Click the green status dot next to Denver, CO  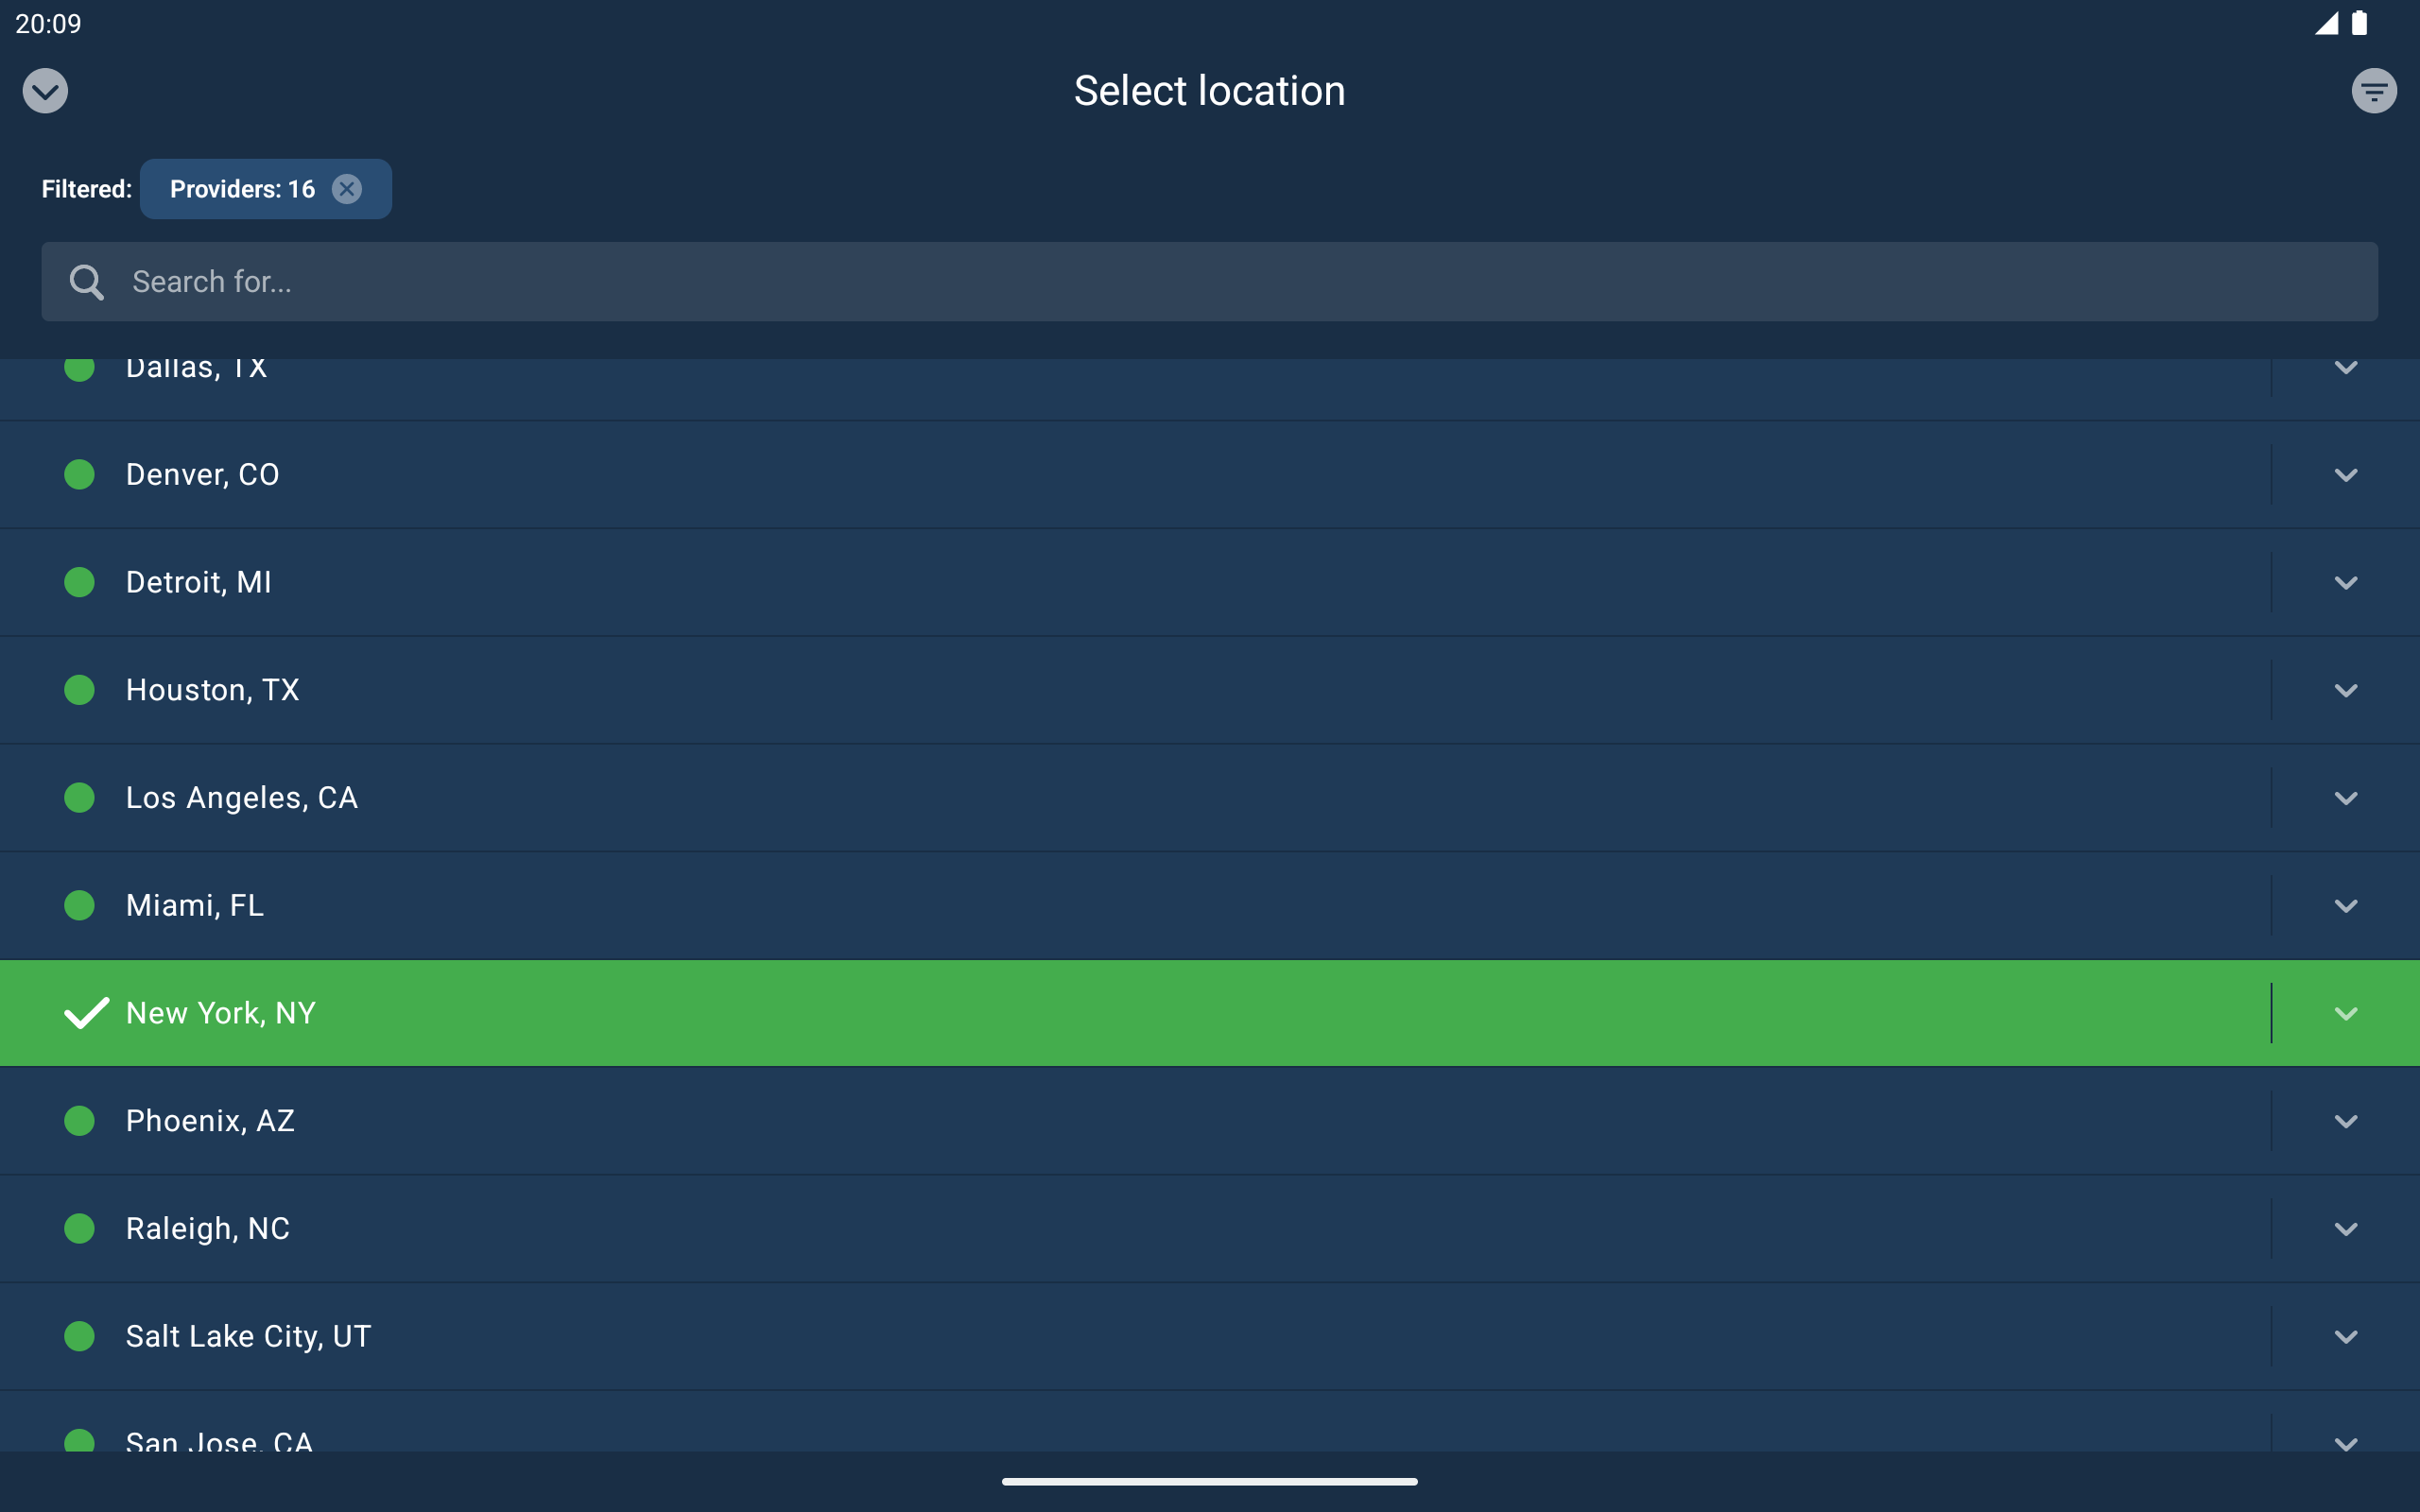80,474
